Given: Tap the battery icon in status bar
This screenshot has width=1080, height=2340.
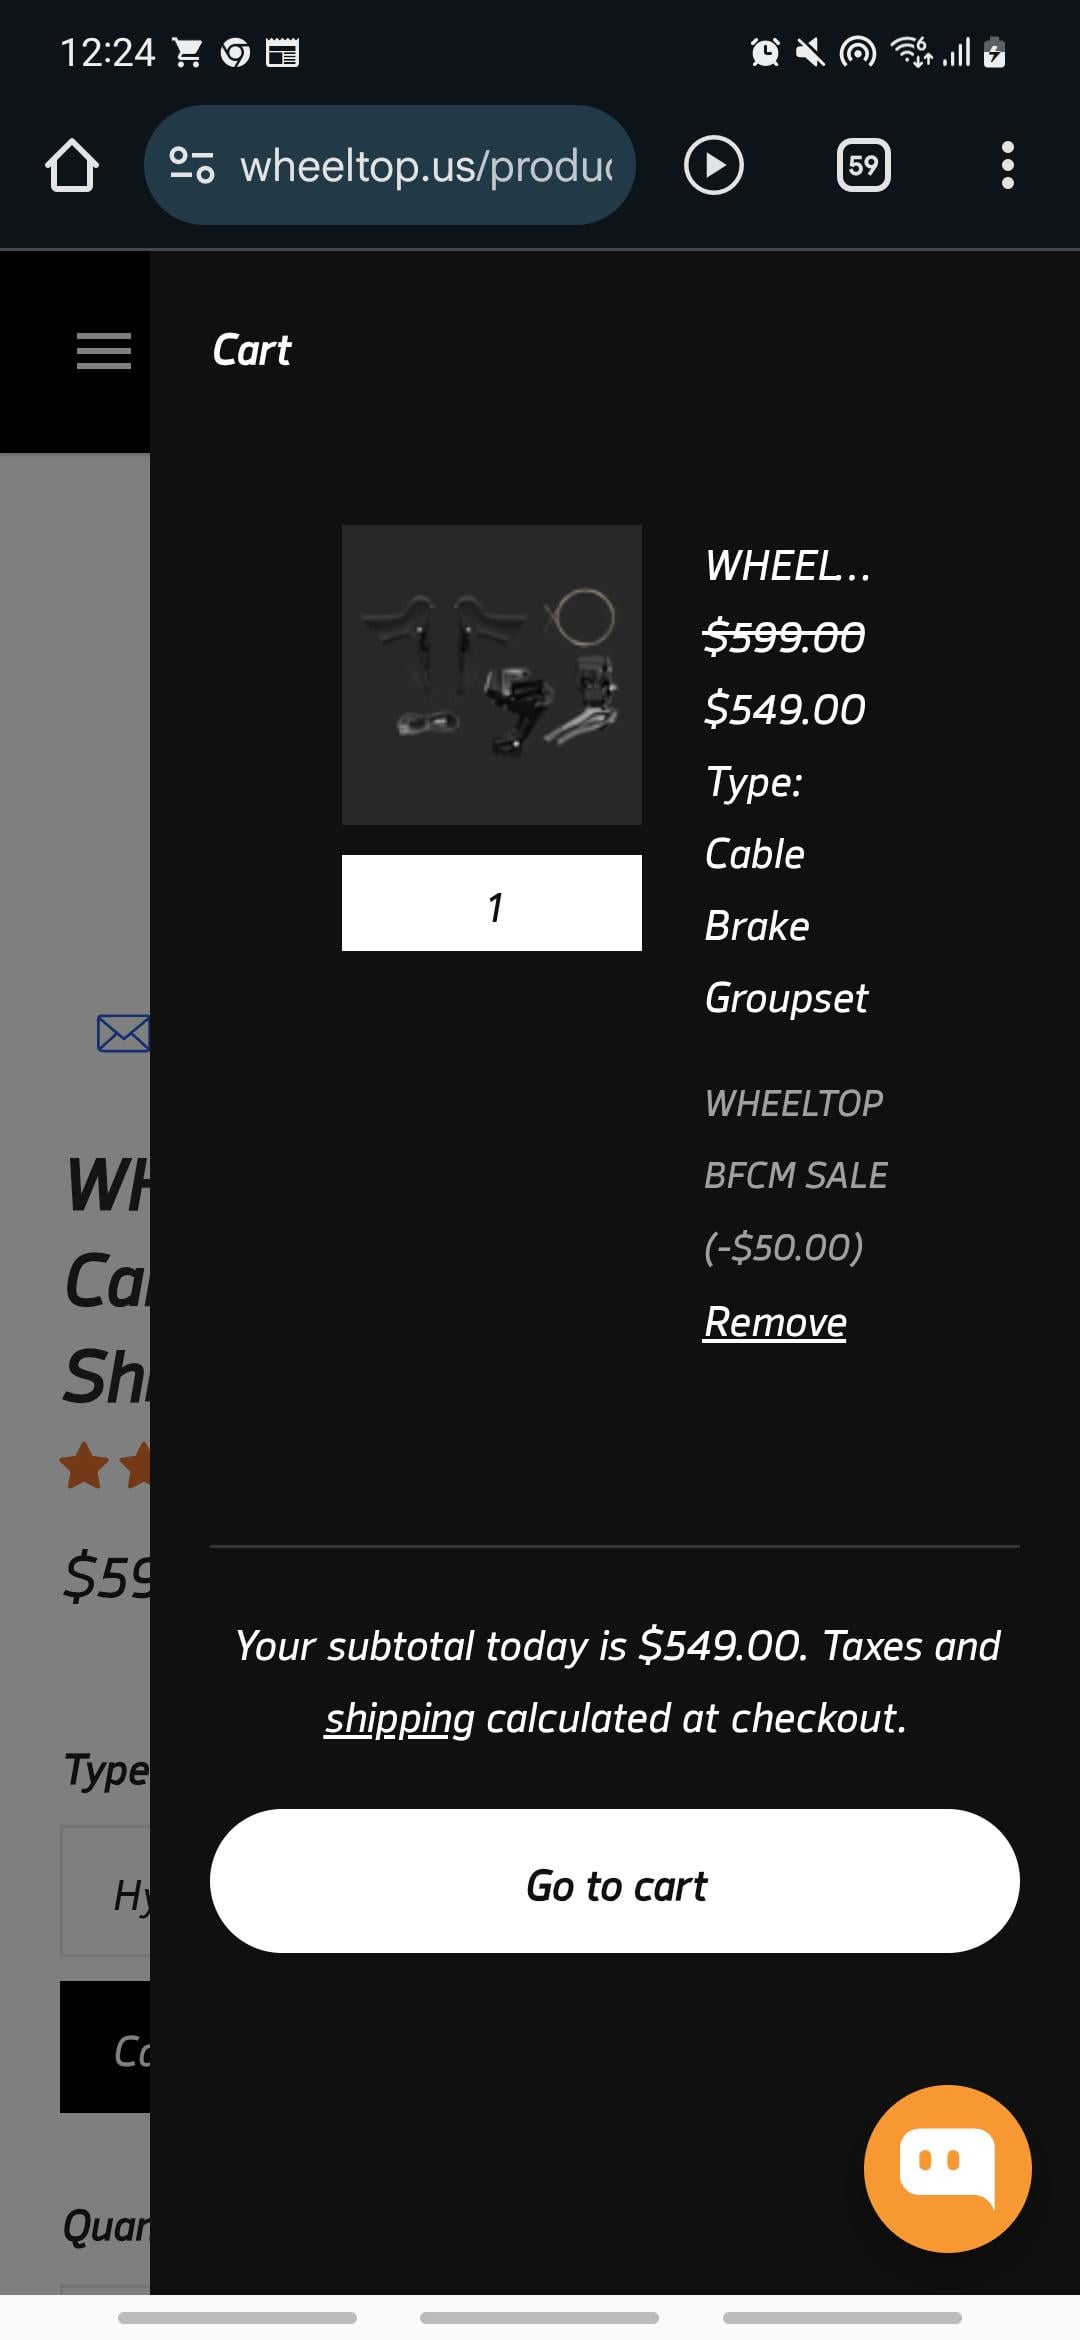Looking at the screenshot, I should coord(994,52).
